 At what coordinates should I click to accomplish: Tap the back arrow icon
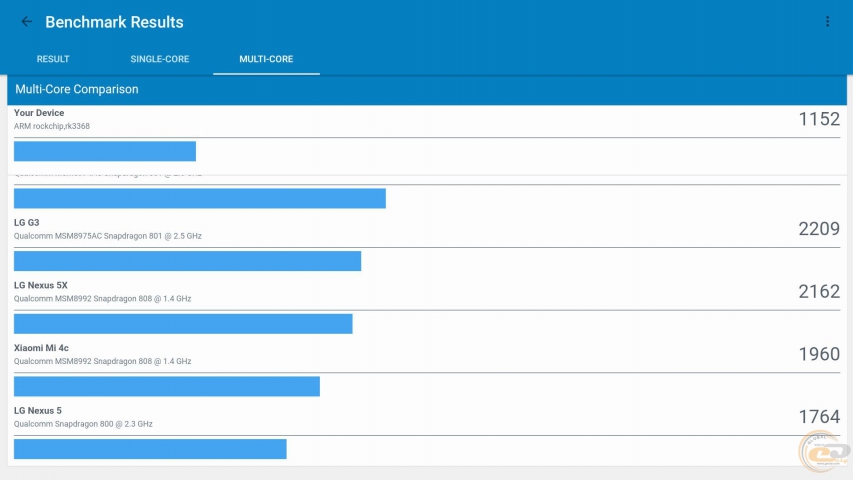tap(26, 22)
